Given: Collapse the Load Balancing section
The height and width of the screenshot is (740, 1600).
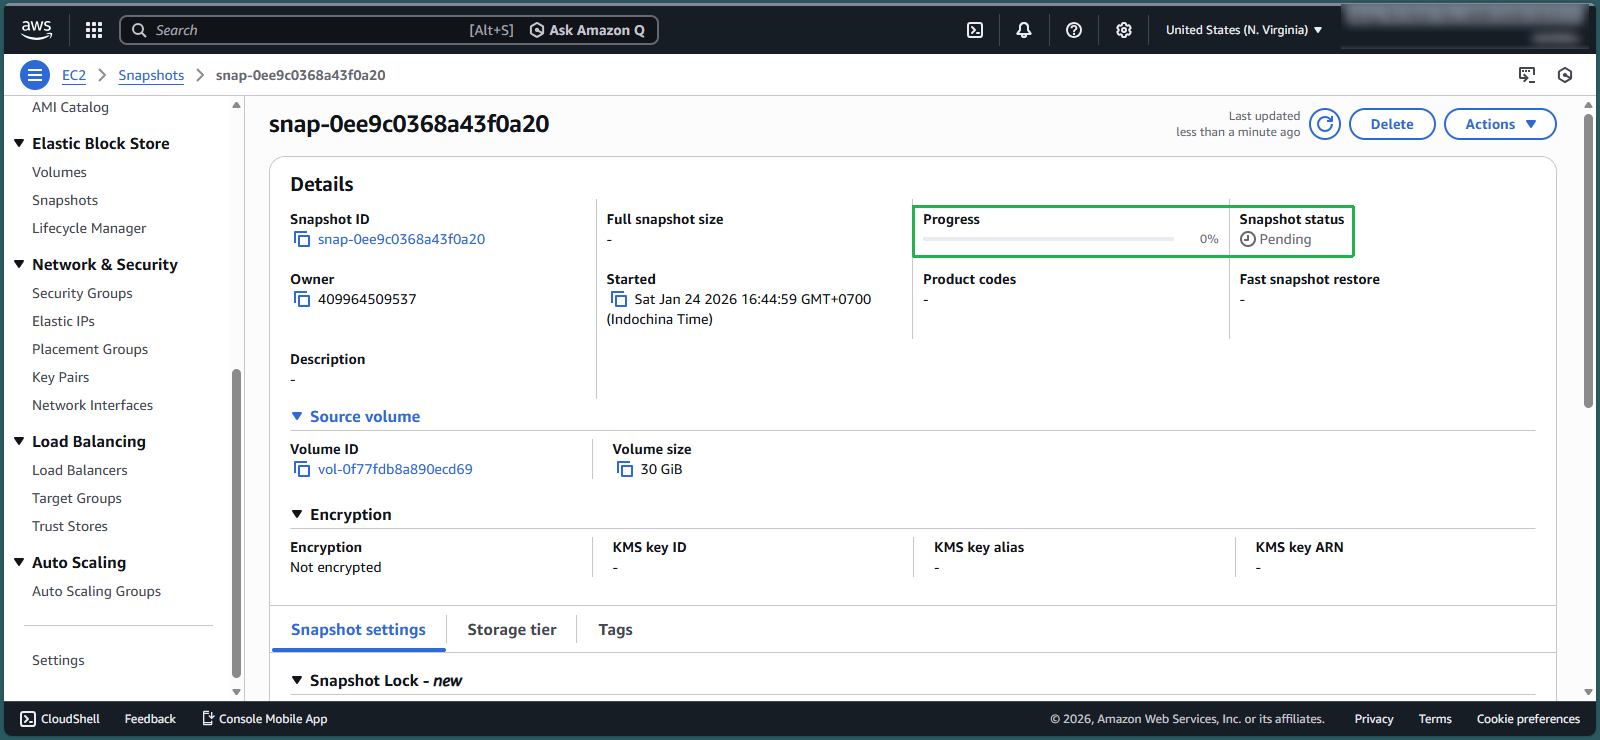Looking at the screenshot, I should (19, 441).
